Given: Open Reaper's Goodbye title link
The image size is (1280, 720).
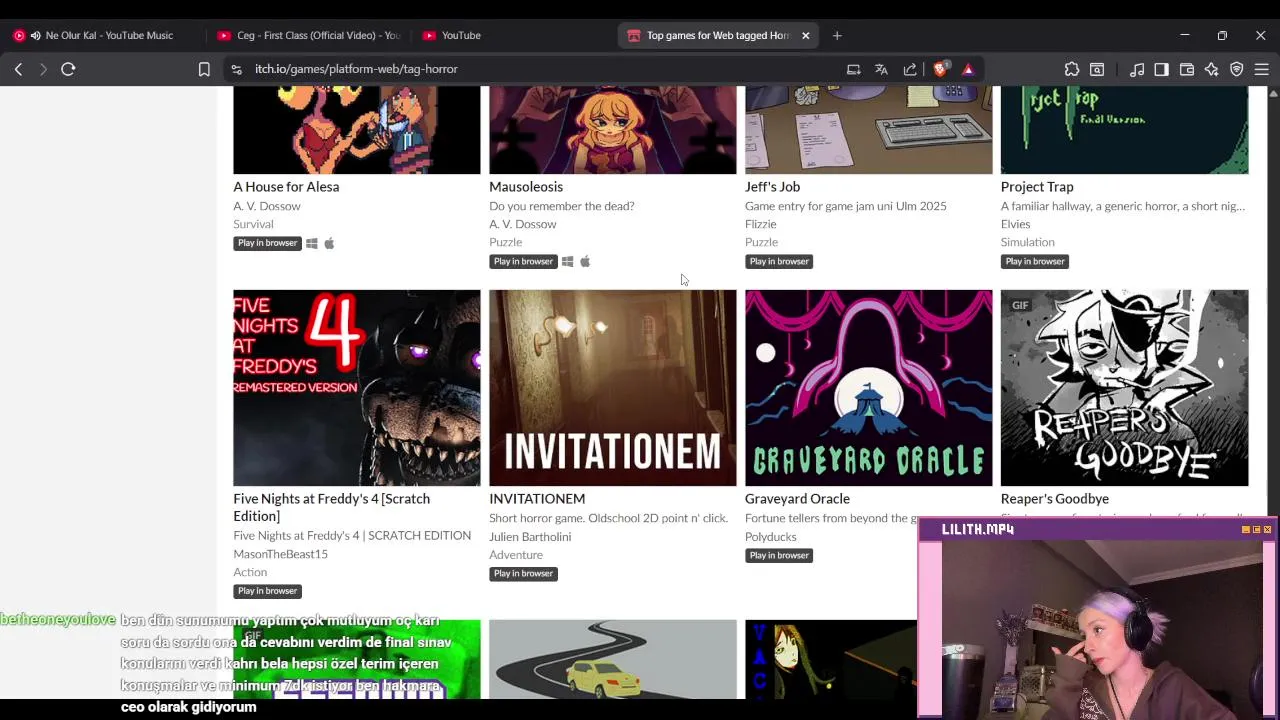Looking at the screenshot, I should pyautogui.click(x=1055, y=499).
